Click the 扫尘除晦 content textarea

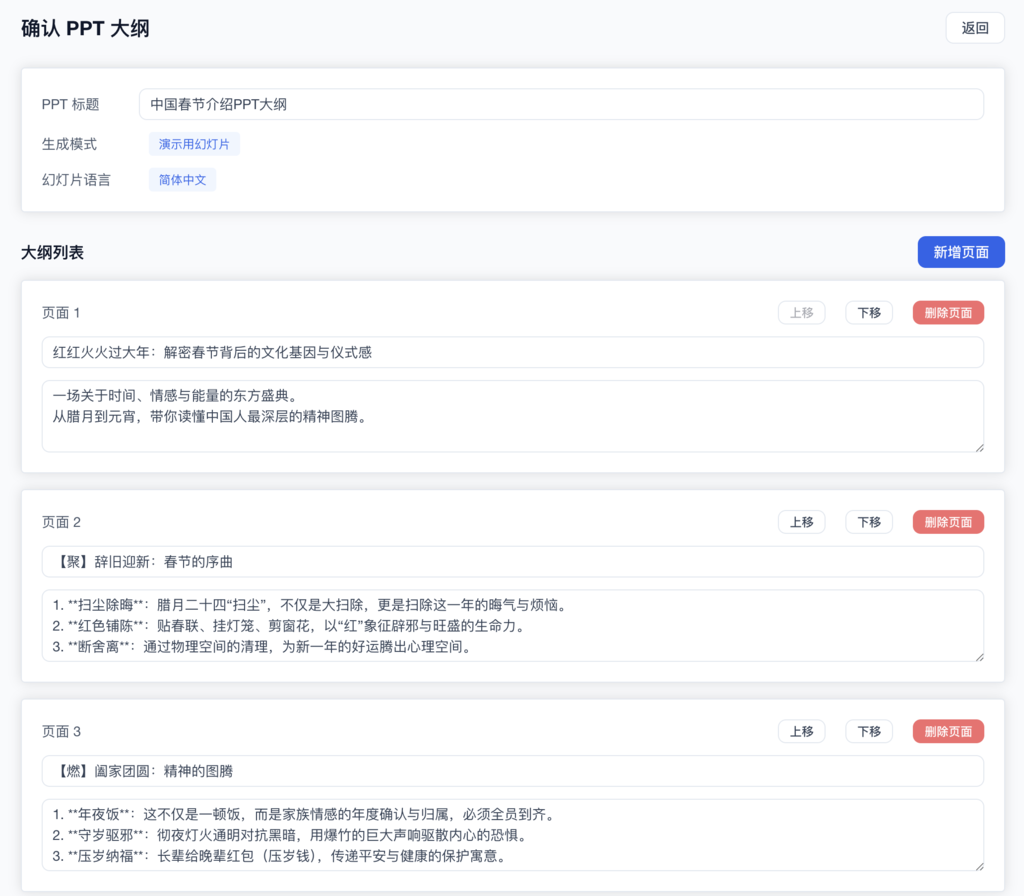coord(512,625)
